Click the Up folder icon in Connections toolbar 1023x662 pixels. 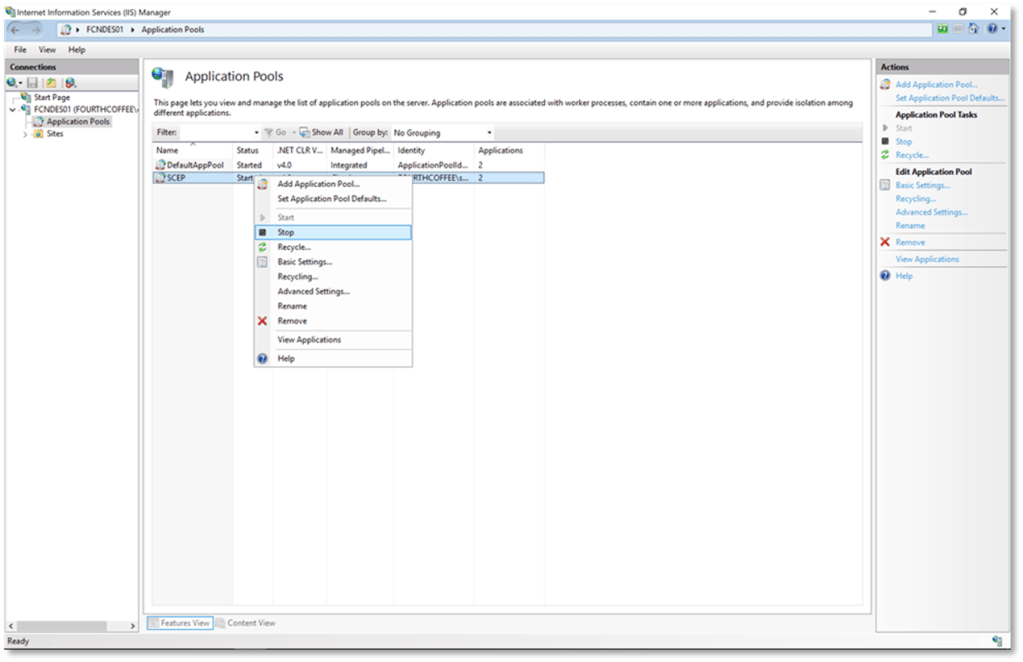coord(51,82)
